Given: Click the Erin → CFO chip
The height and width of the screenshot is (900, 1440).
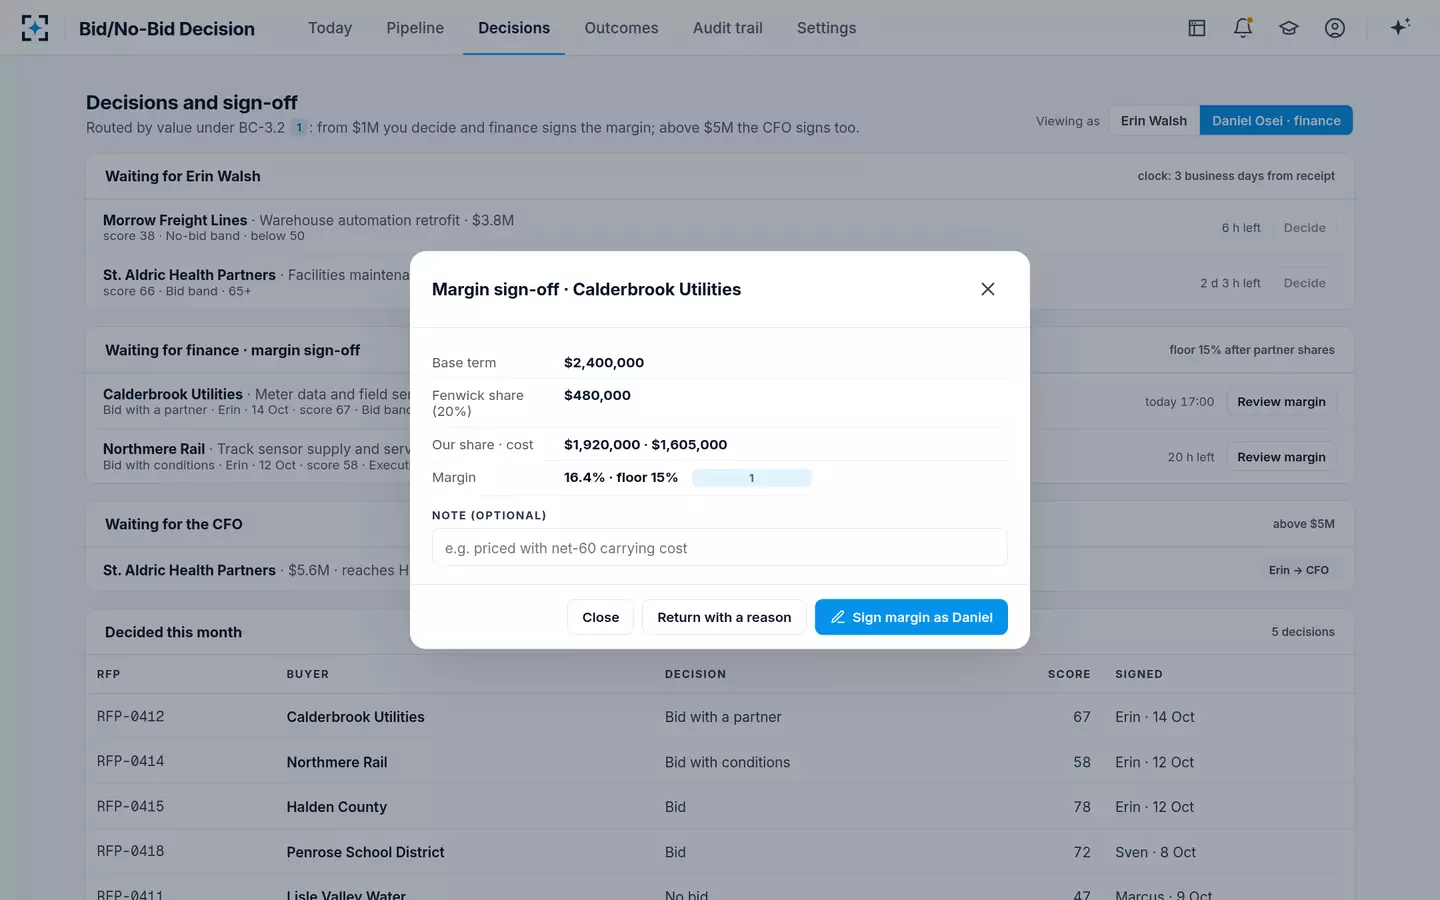Looking at the screenshot, I should coord(1298,570).
